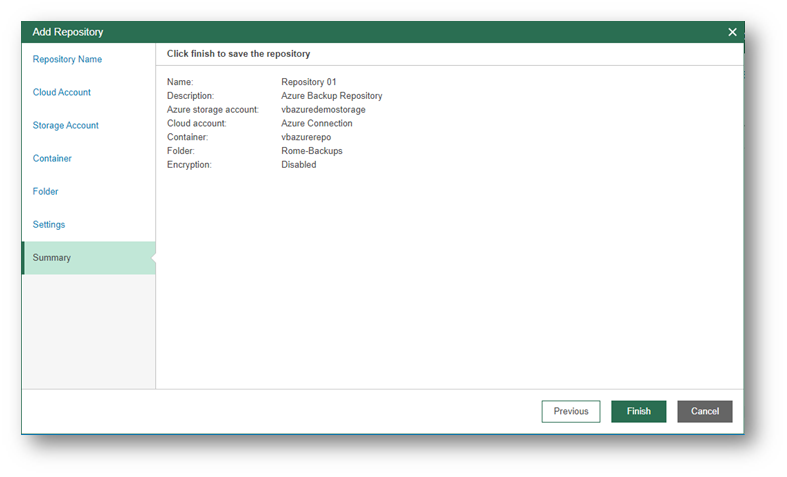Click the 'vbazurerepo' container value

tap(306, 137)
